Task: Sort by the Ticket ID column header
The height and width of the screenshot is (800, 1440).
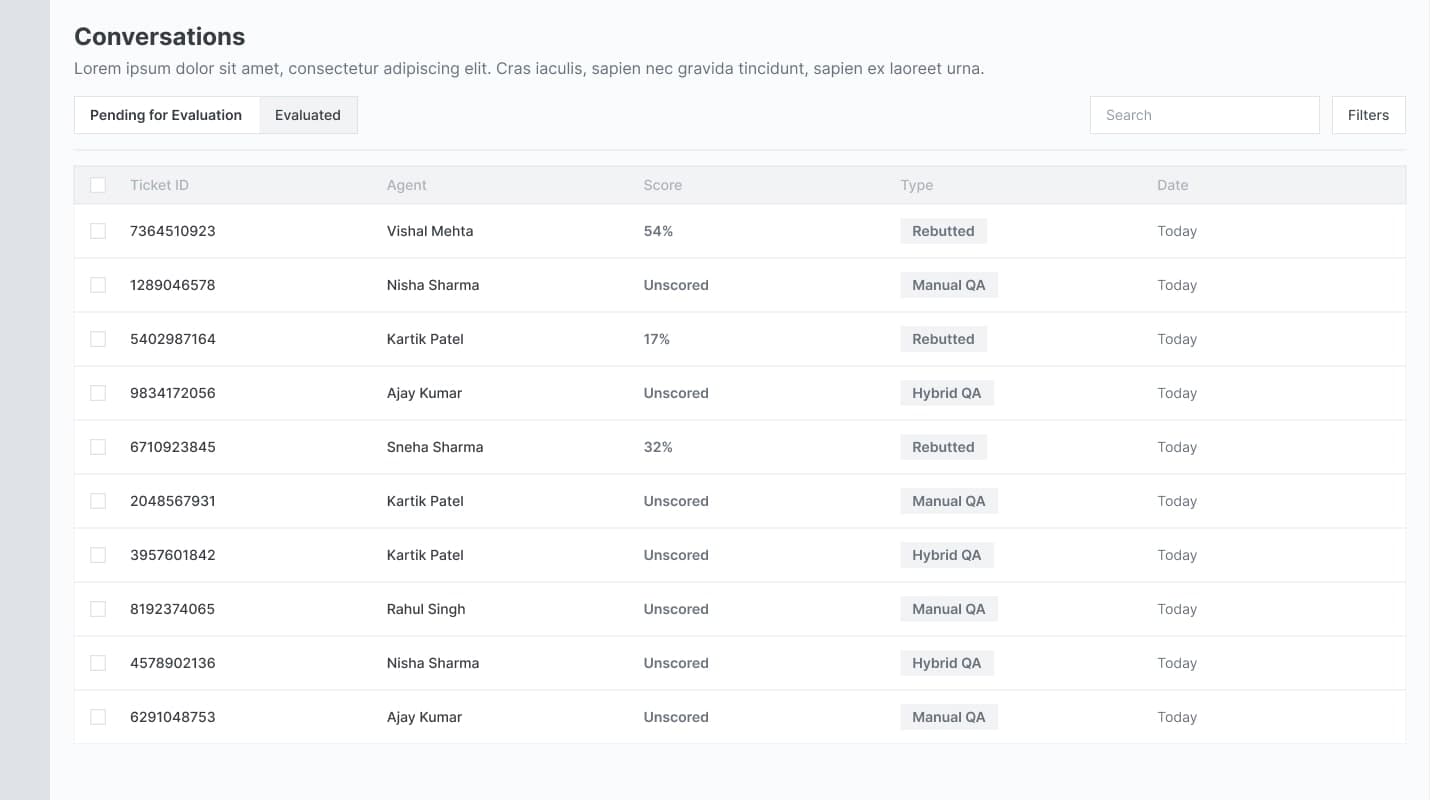Action: click(159, 185)
